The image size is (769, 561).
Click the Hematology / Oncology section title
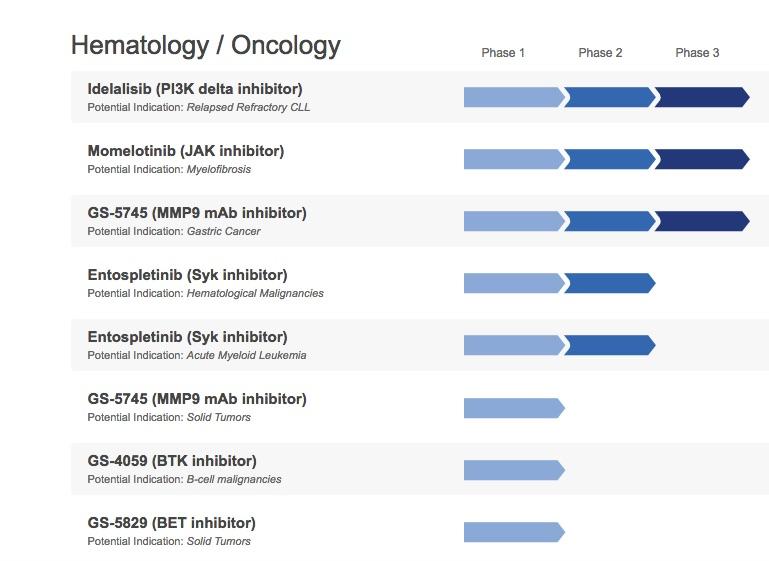[206, 45]
